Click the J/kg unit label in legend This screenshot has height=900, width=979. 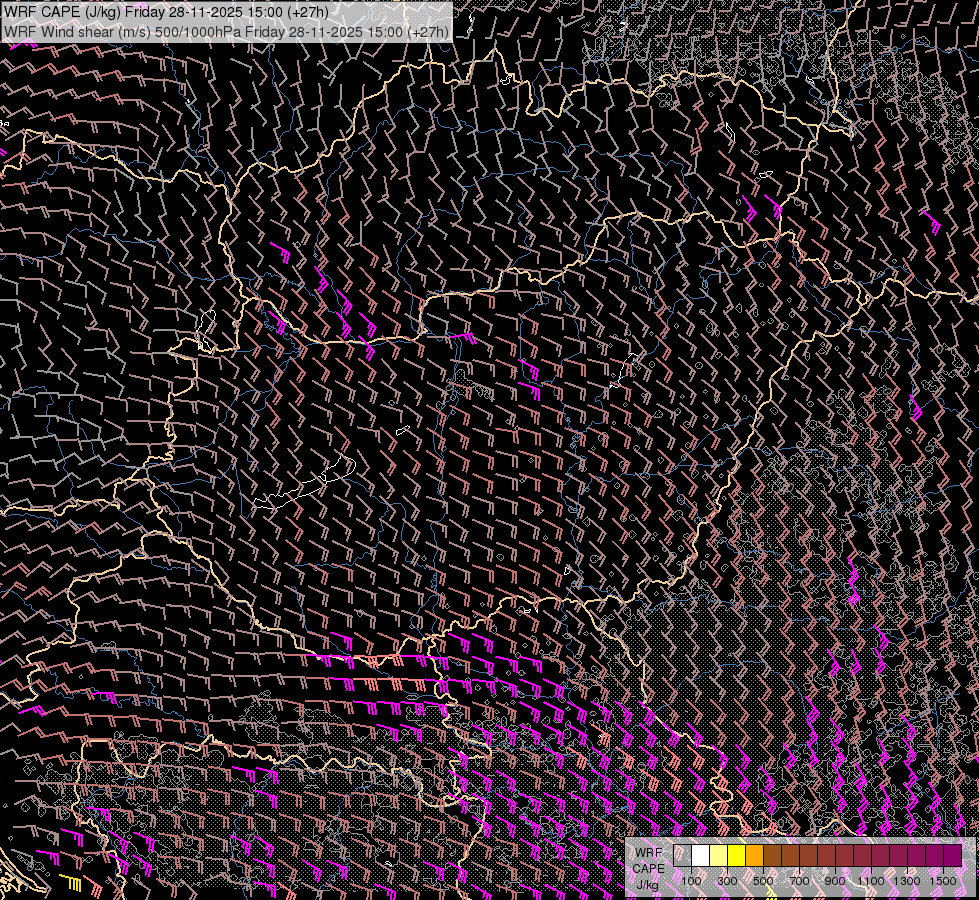(x=648, y=884)
